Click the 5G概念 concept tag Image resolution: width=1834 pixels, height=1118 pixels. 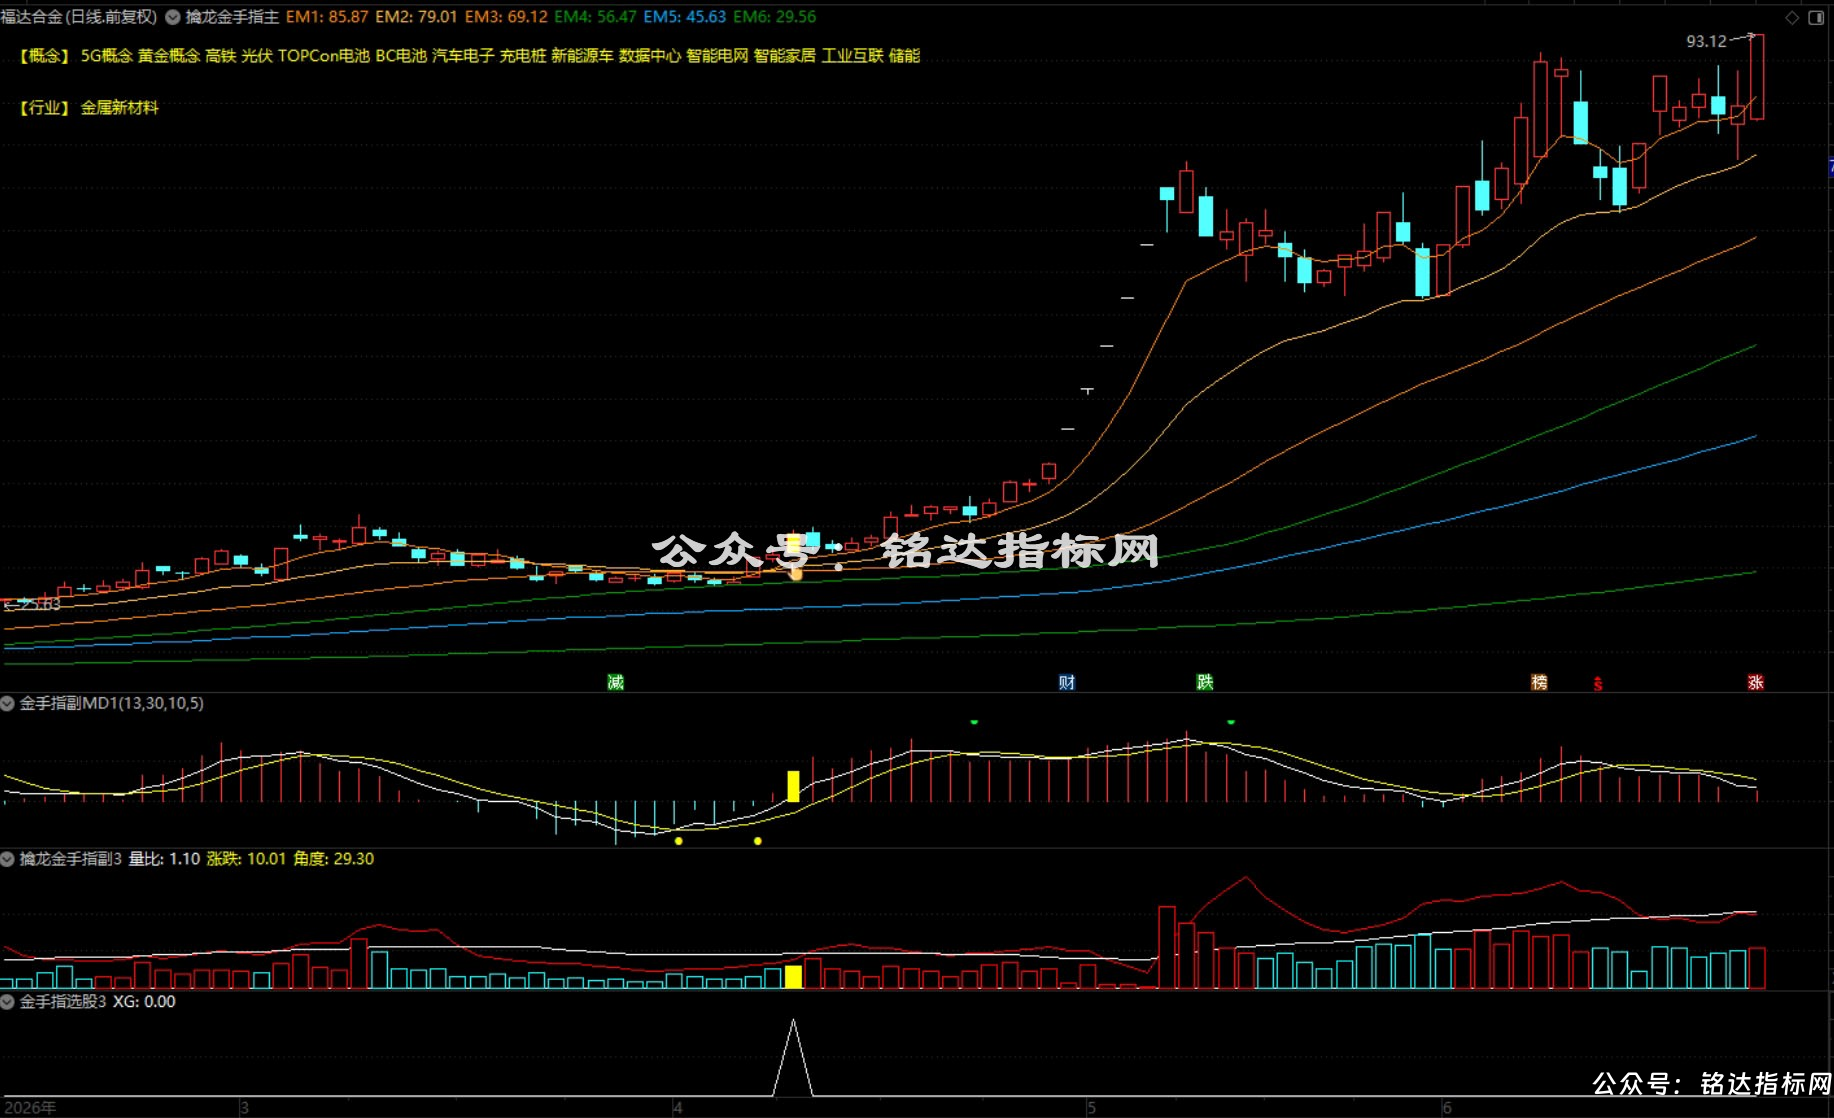tap(106, 56)
